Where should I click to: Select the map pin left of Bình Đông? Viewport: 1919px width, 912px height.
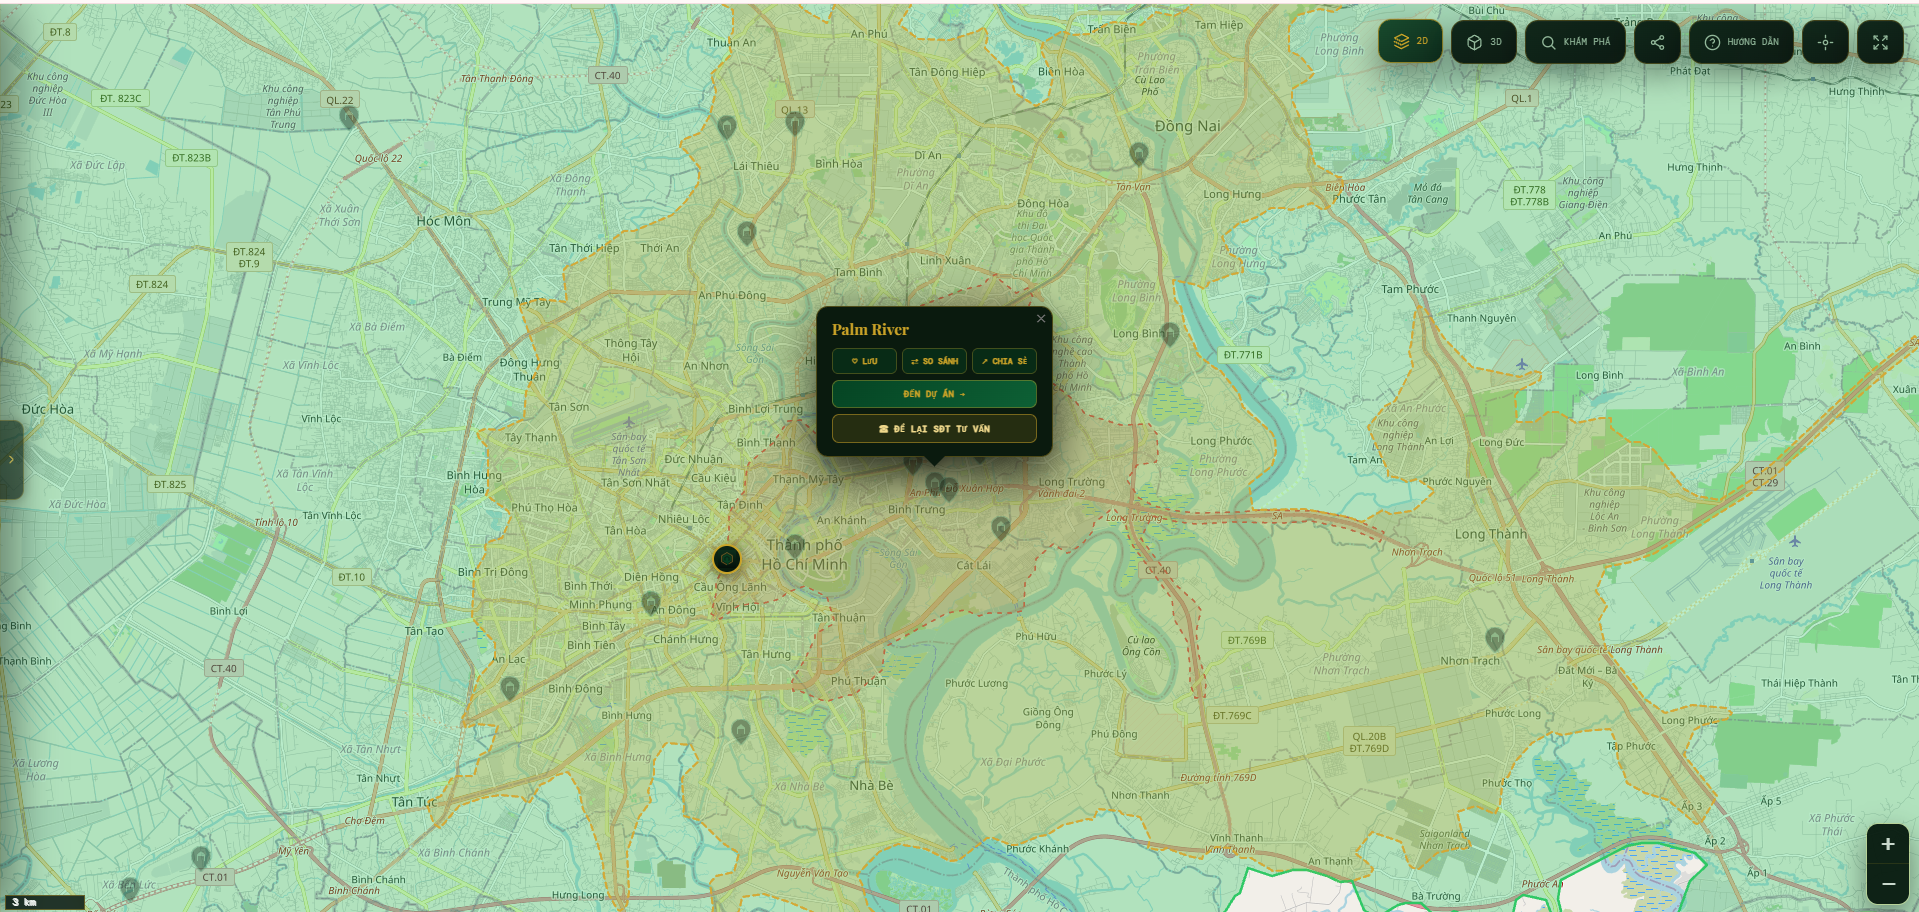(510, 688)
